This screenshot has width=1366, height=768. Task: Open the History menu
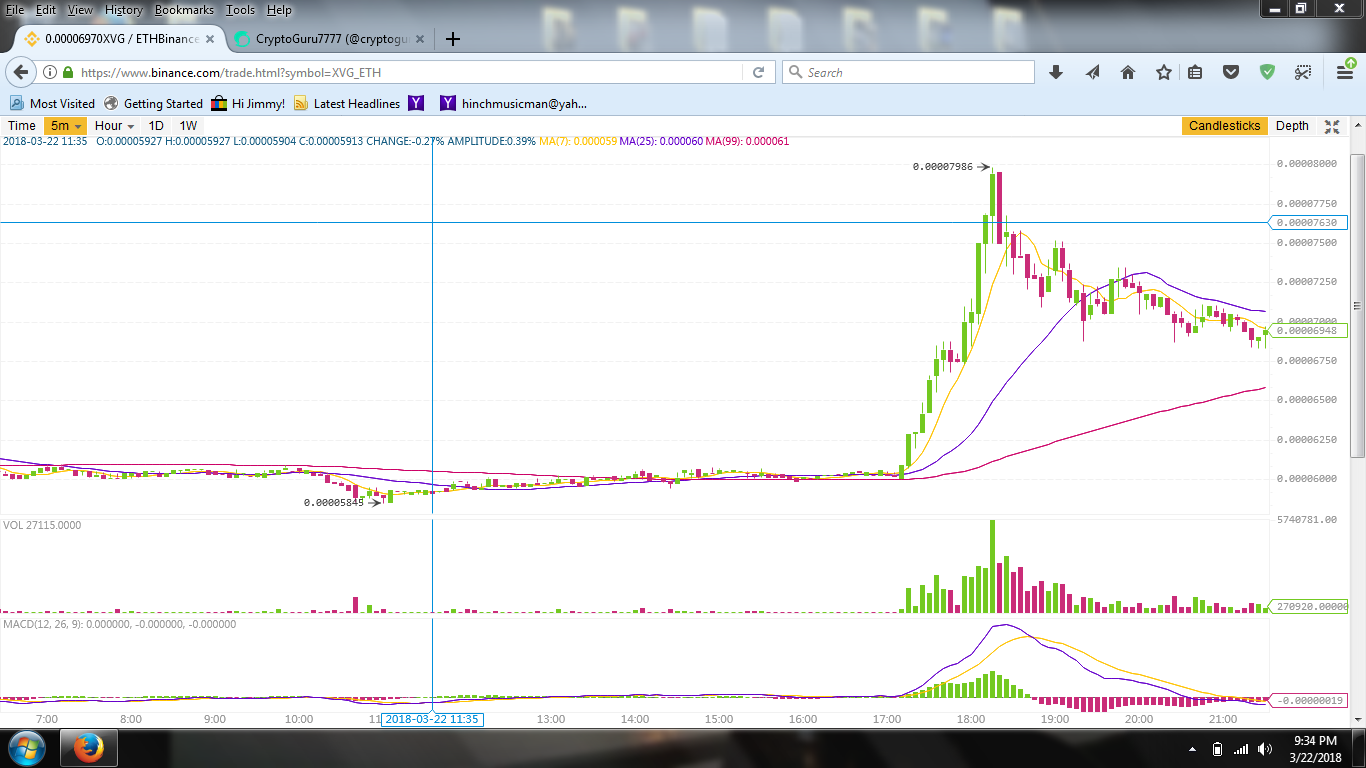[x=124, y=10]
